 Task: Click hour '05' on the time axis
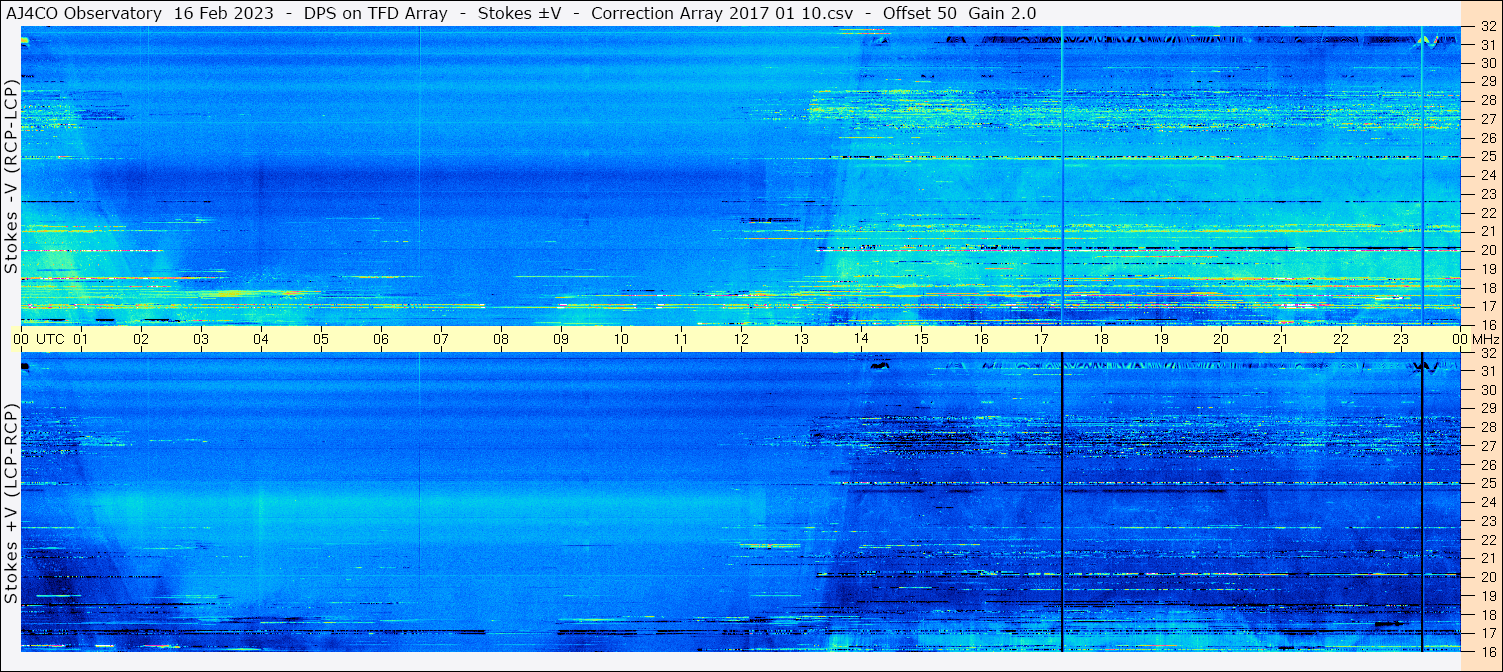coord(321,339)
